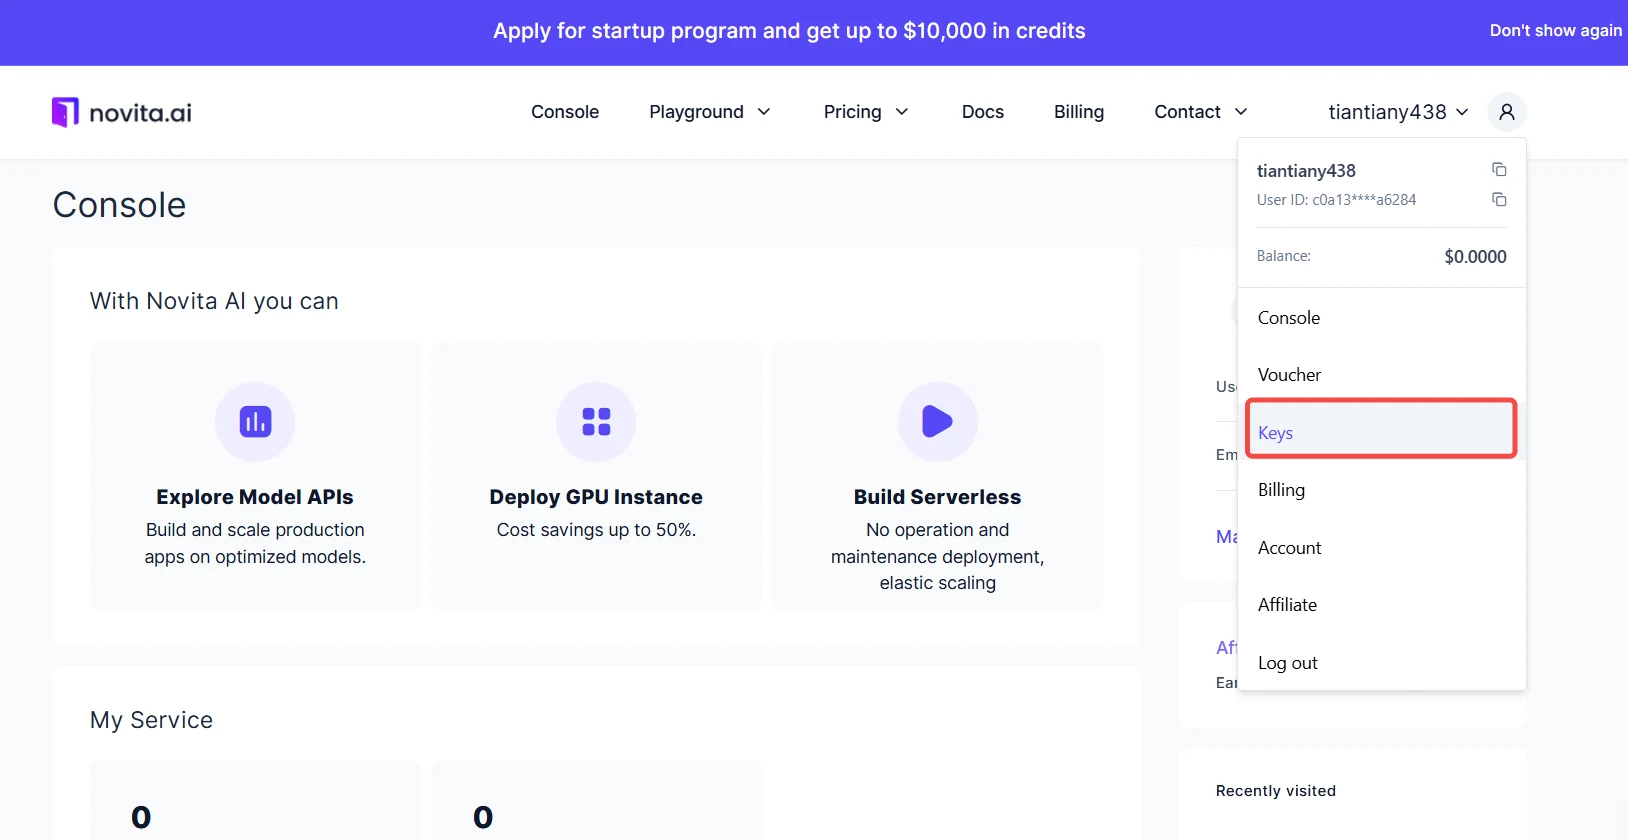Click the Build Serverless play icon
The image size is (1628, 840).
click(937, 422)
